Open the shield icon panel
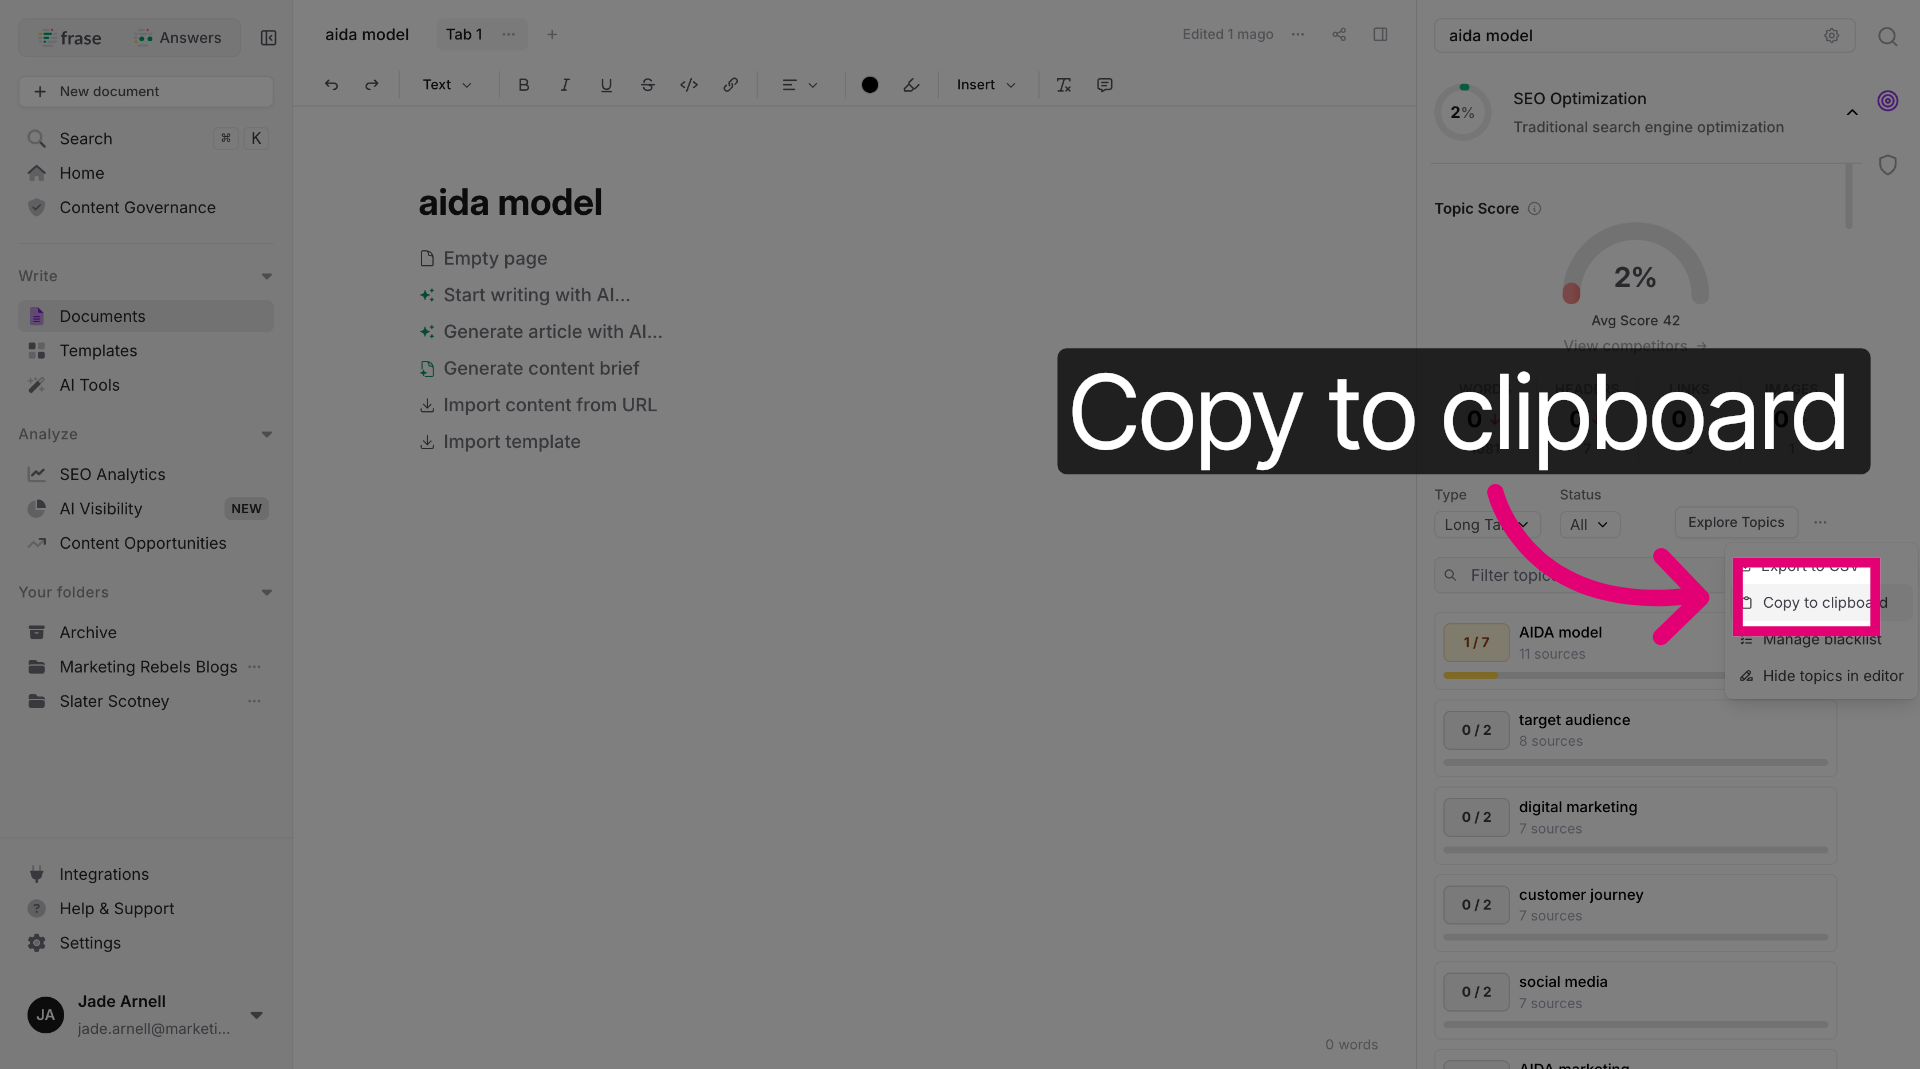 (x=1887, y=165)
